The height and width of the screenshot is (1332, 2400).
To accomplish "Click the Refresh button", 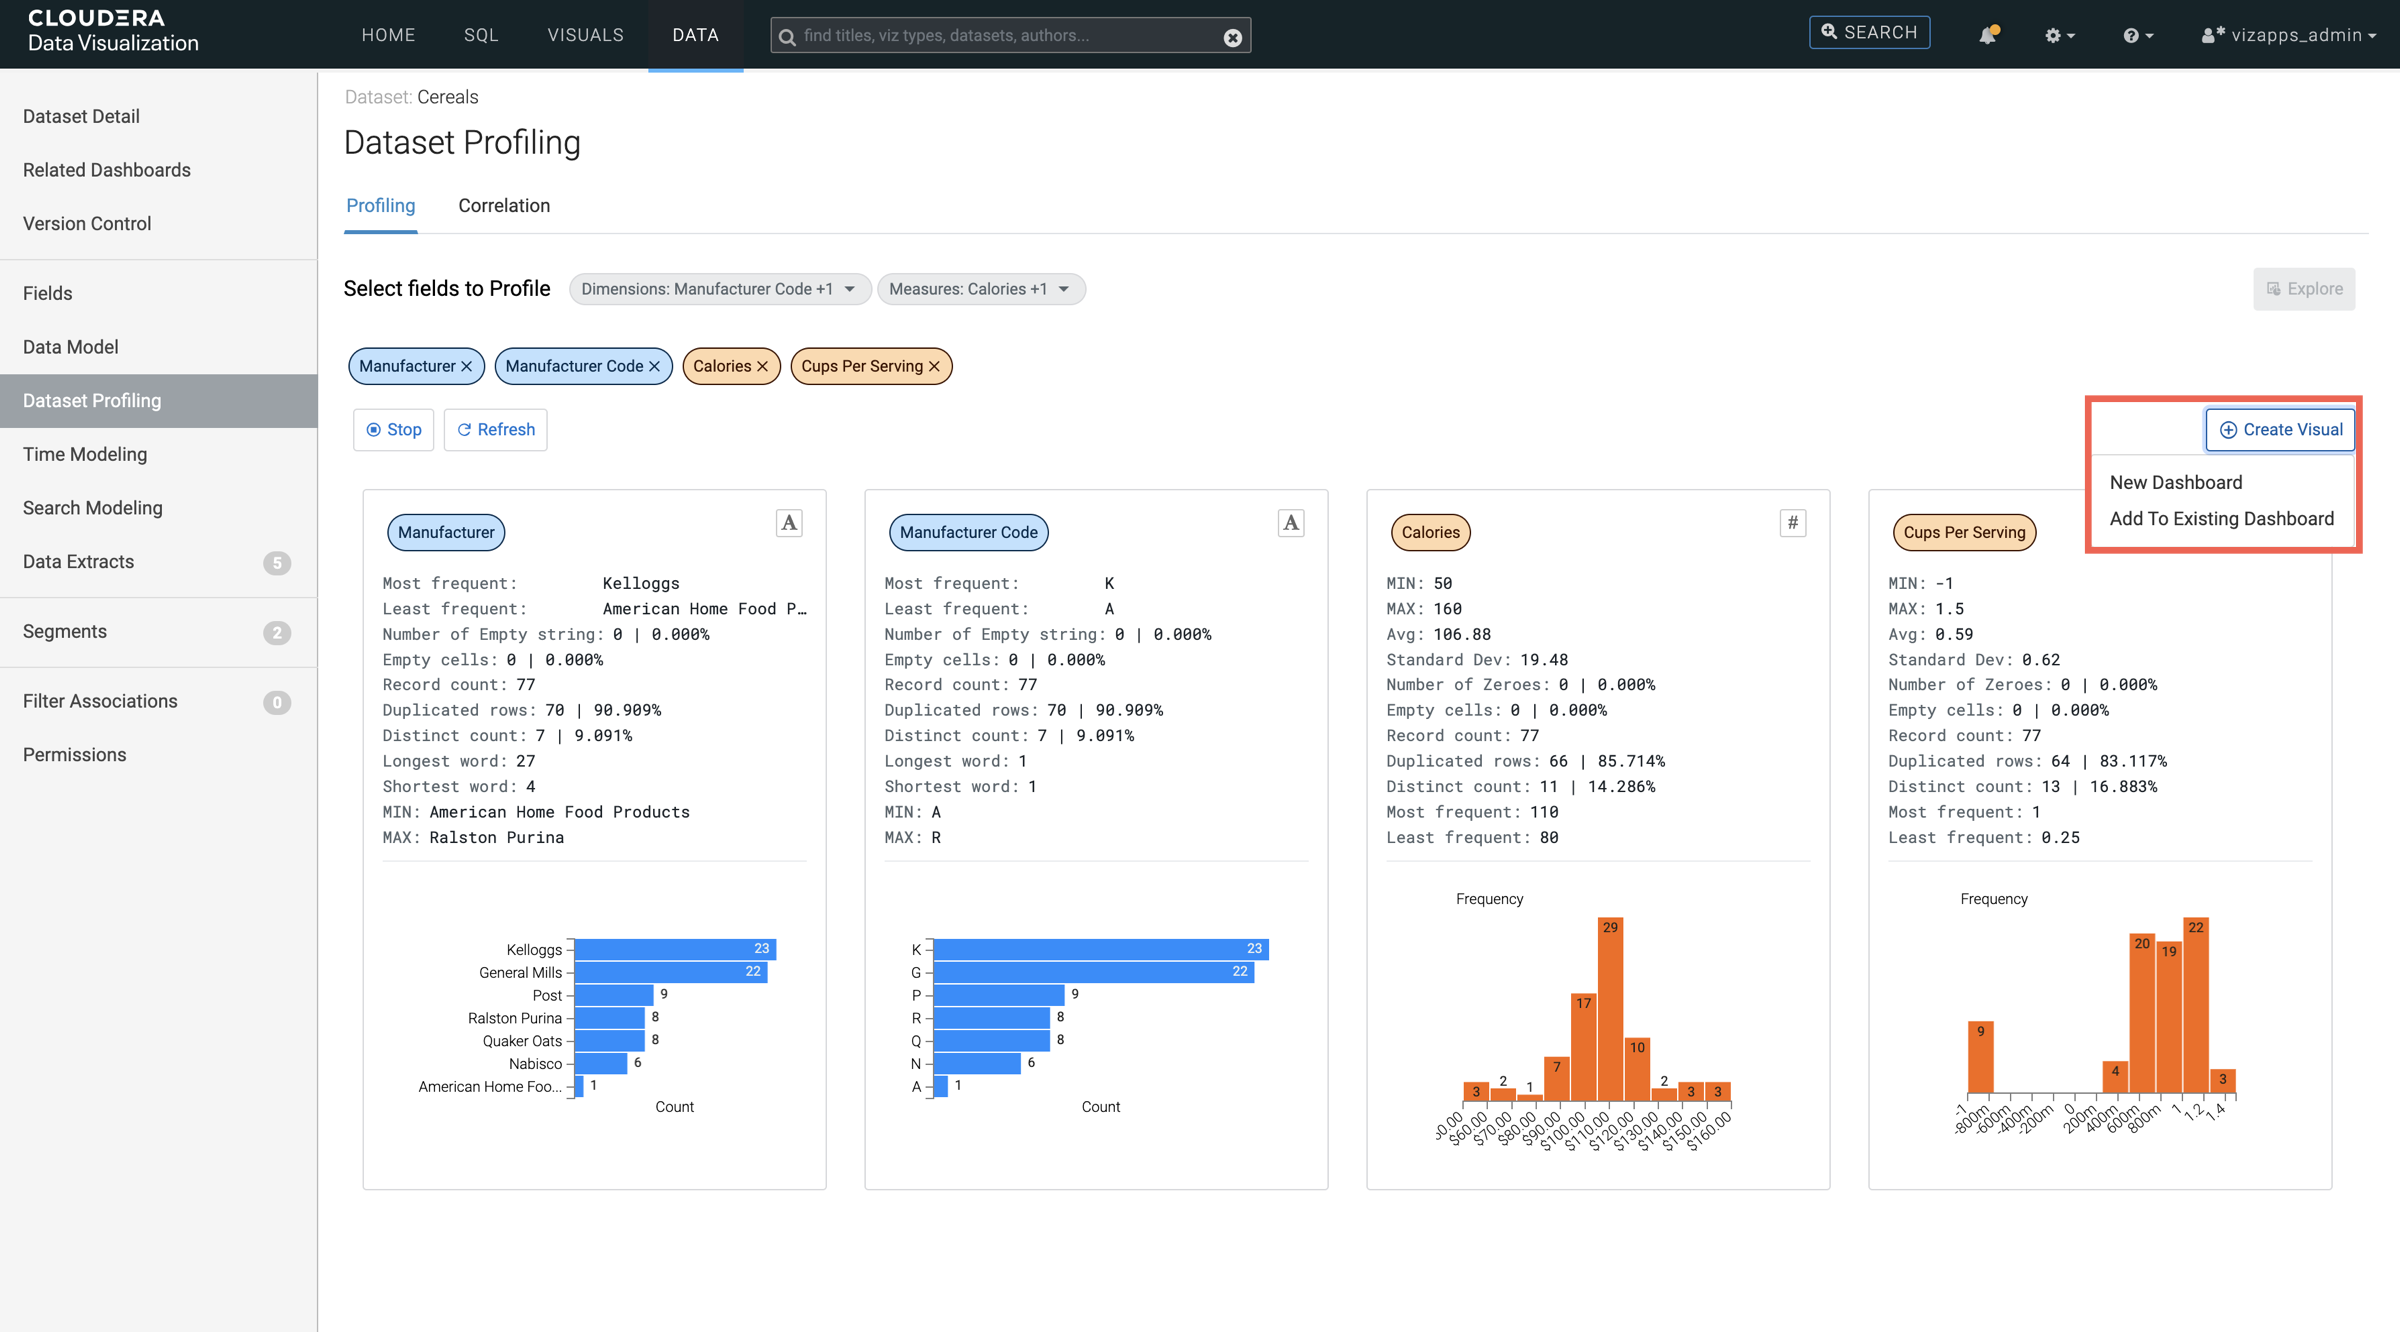I will 496,430.
